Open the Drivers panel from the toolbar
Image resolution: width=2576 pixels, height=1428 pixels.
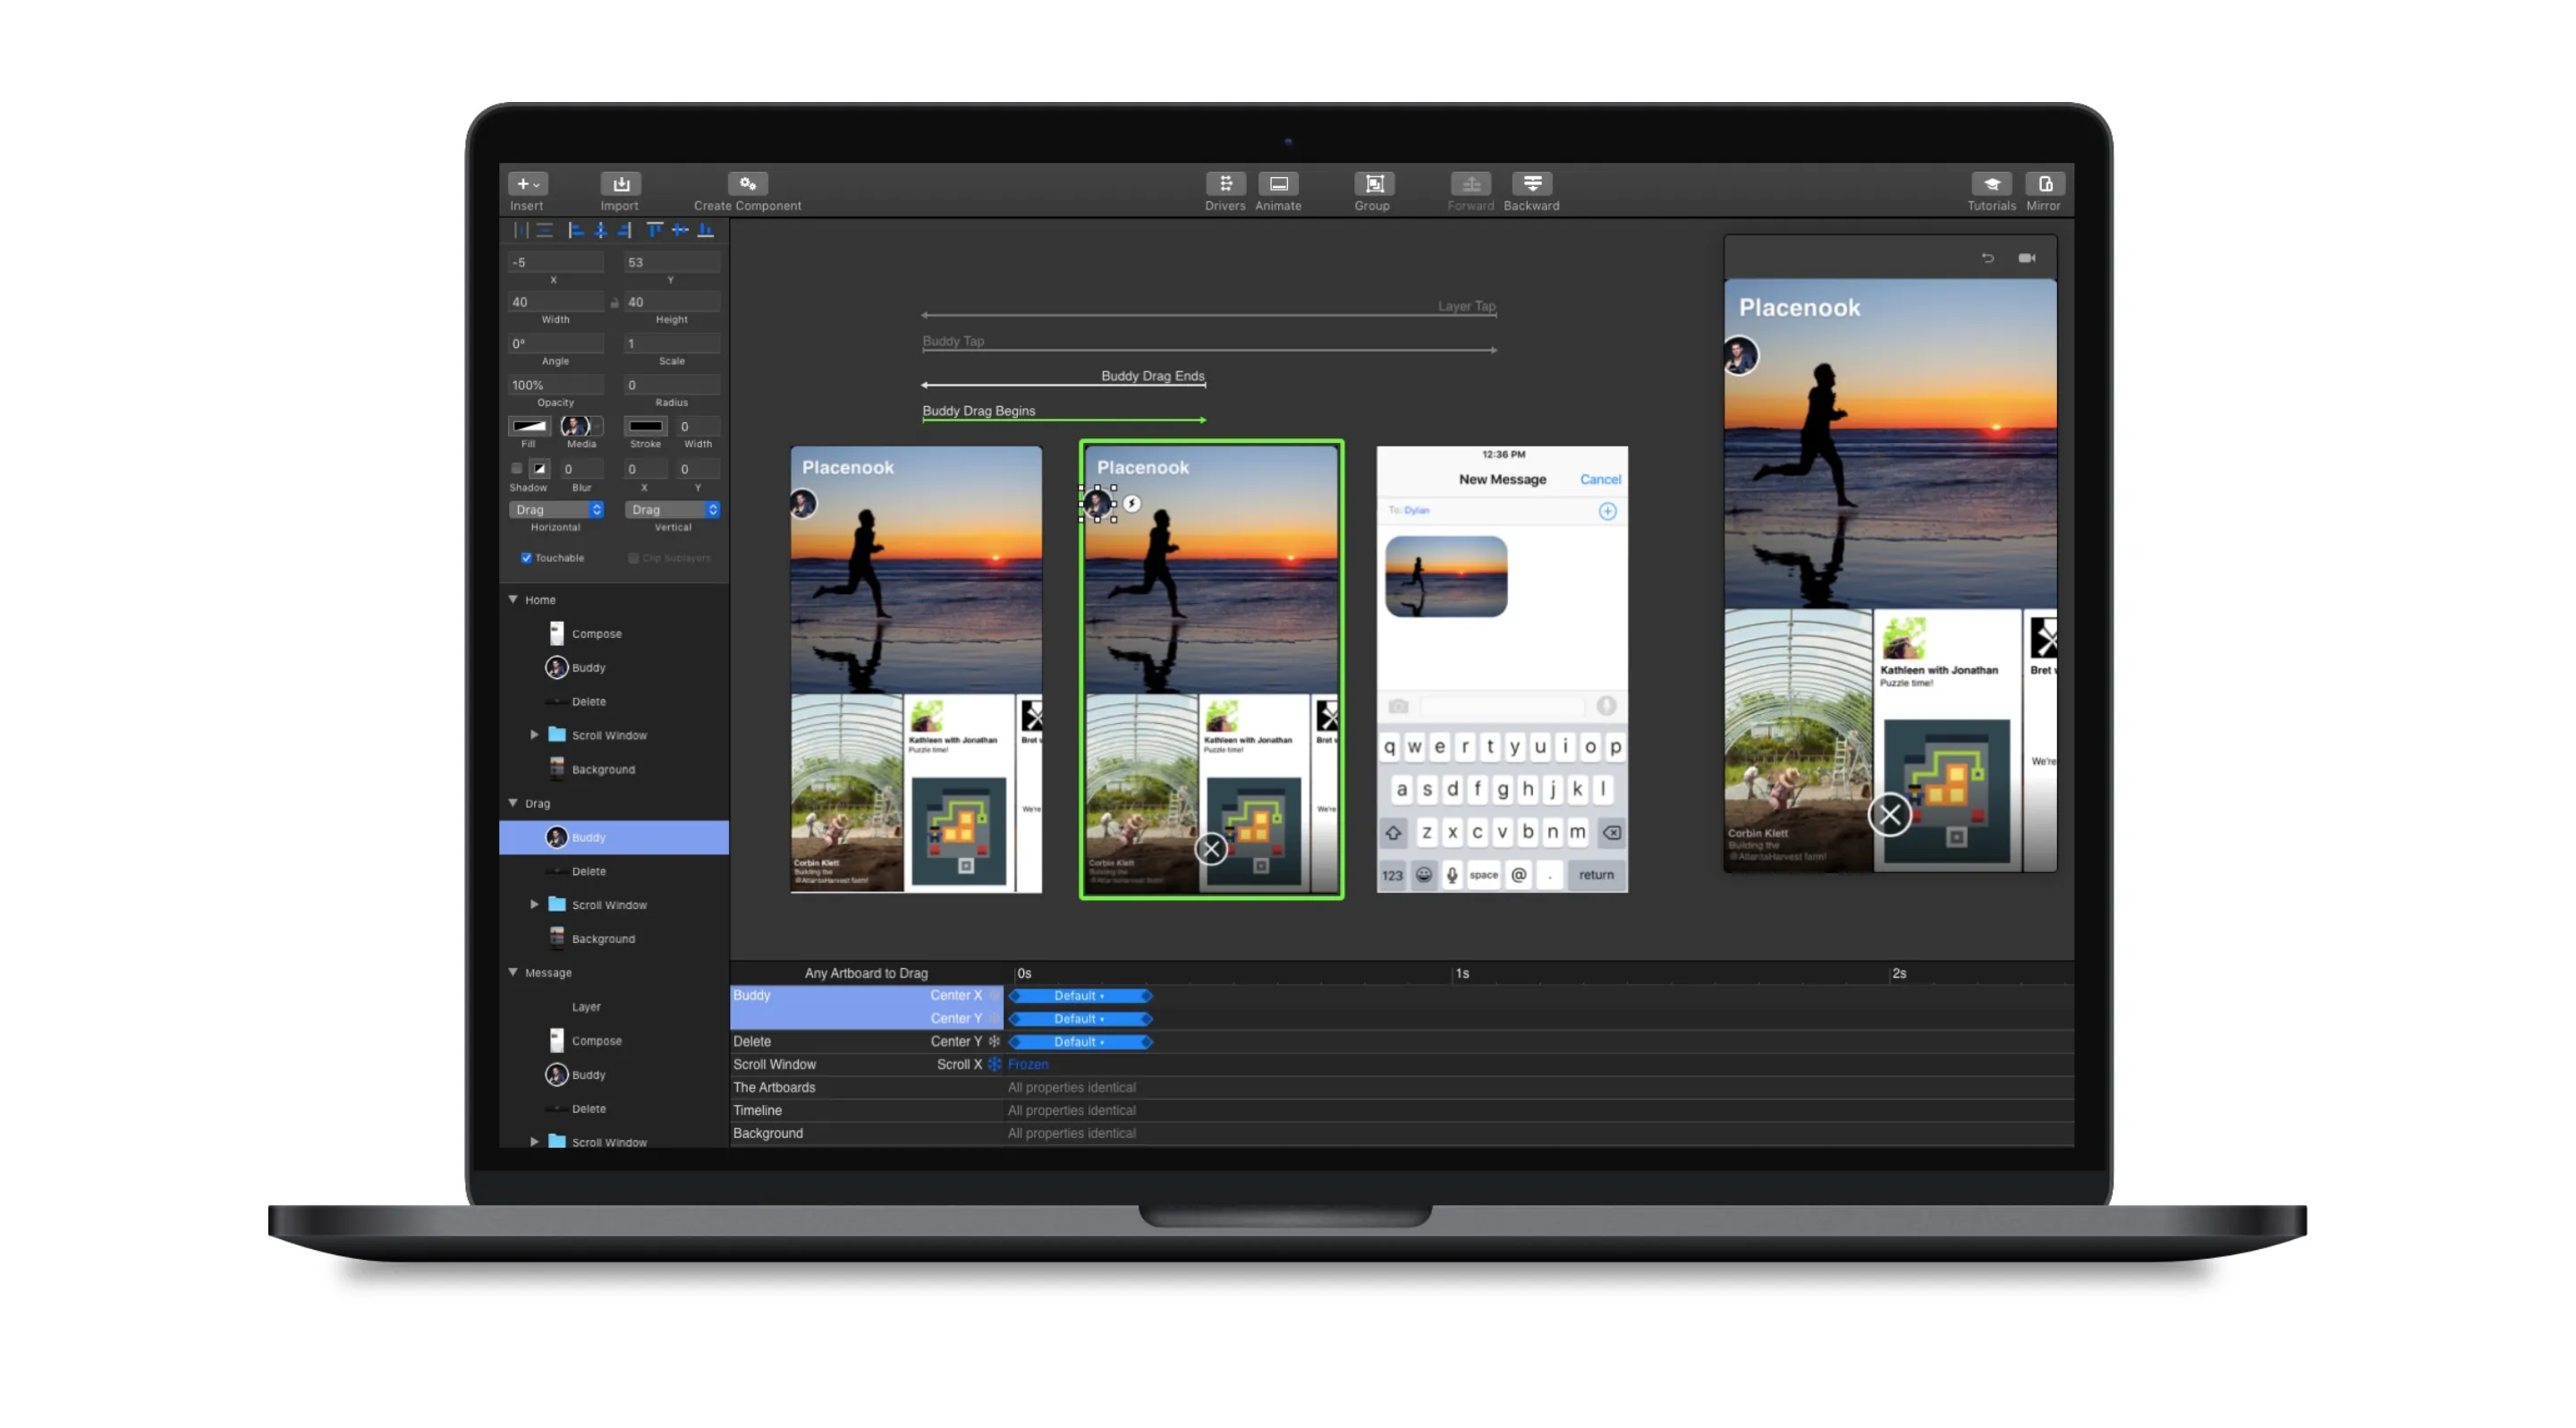(x=1225, y=184)
